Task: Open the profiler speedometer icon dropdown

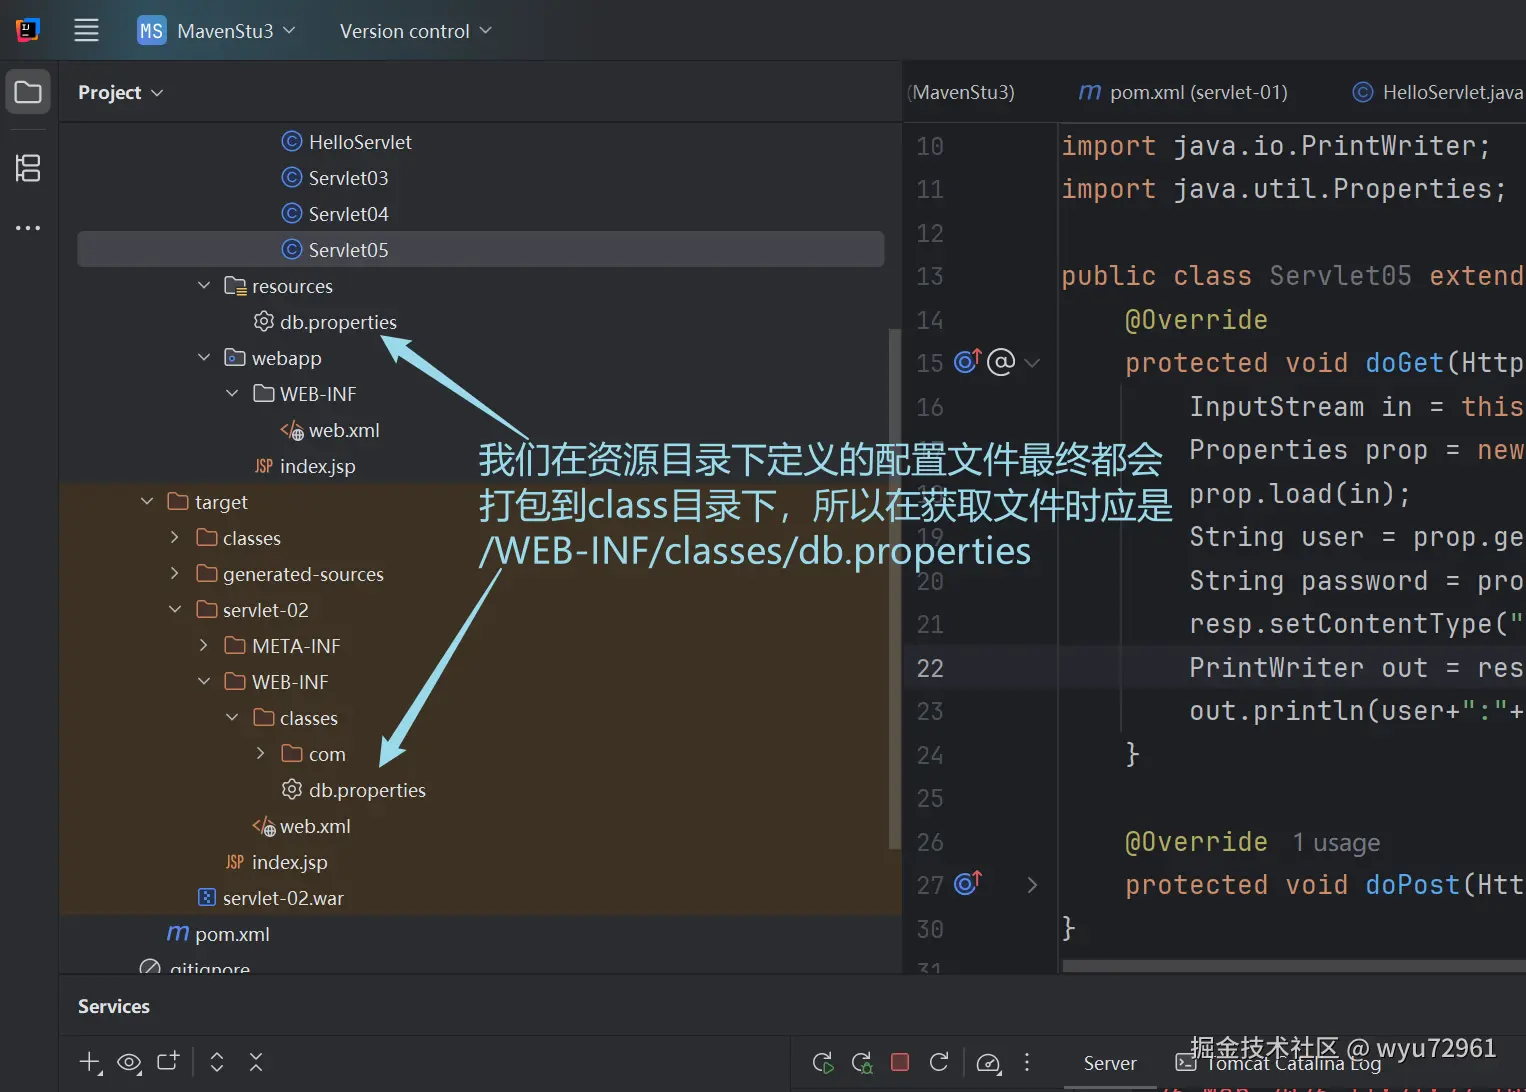Action: 989,1062
